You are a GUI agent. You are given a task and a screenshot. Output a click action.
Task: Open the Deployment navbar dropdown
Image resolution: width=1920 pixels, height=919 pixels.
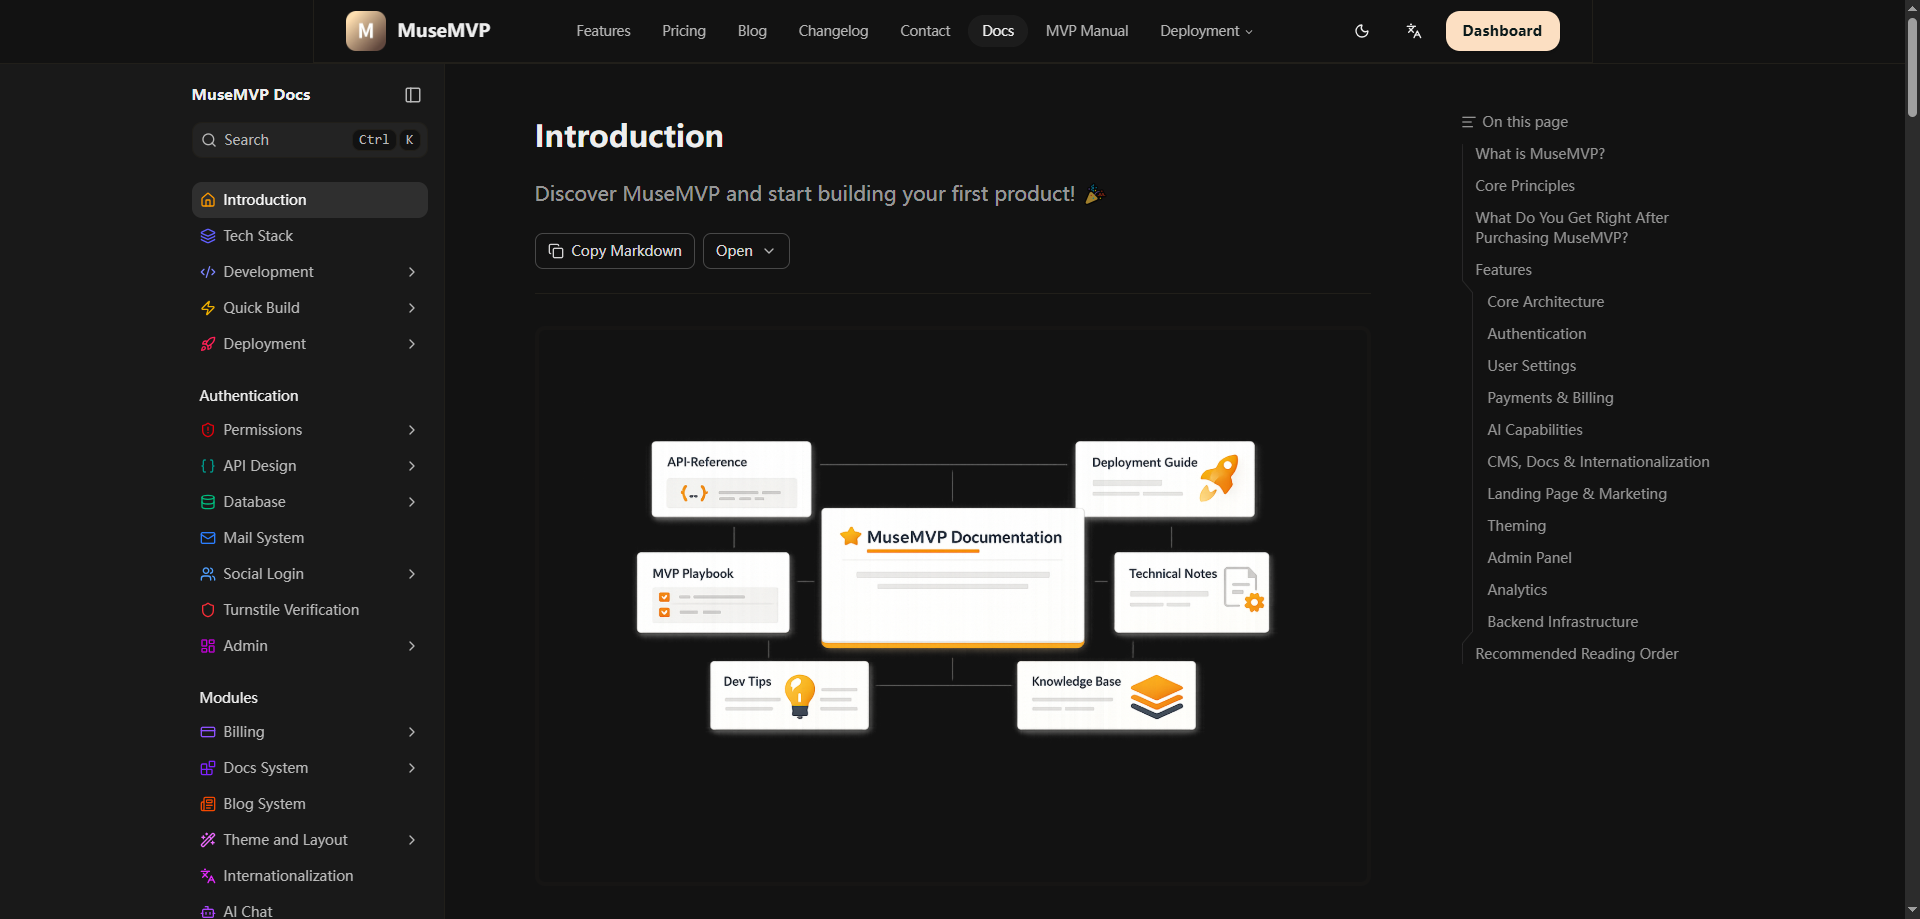[1205, 31]
